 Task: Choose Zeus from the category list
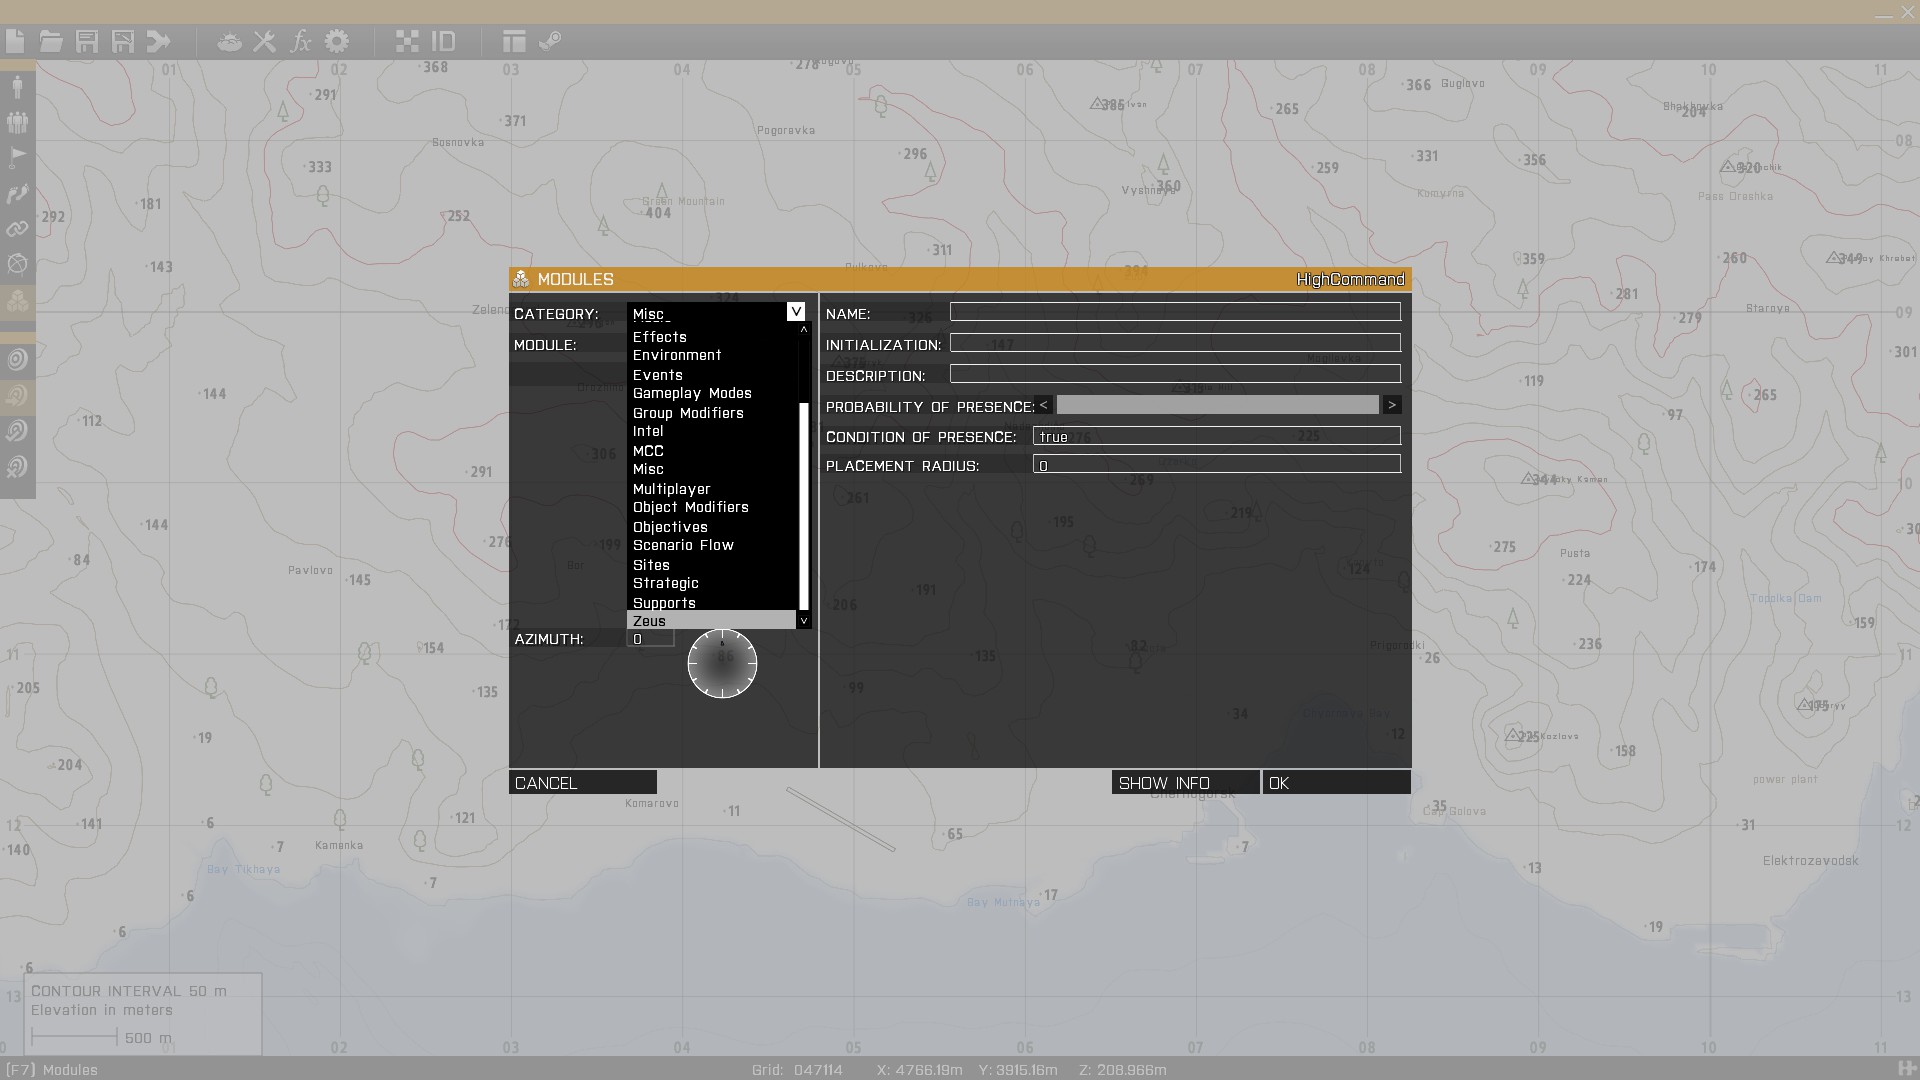649,621
